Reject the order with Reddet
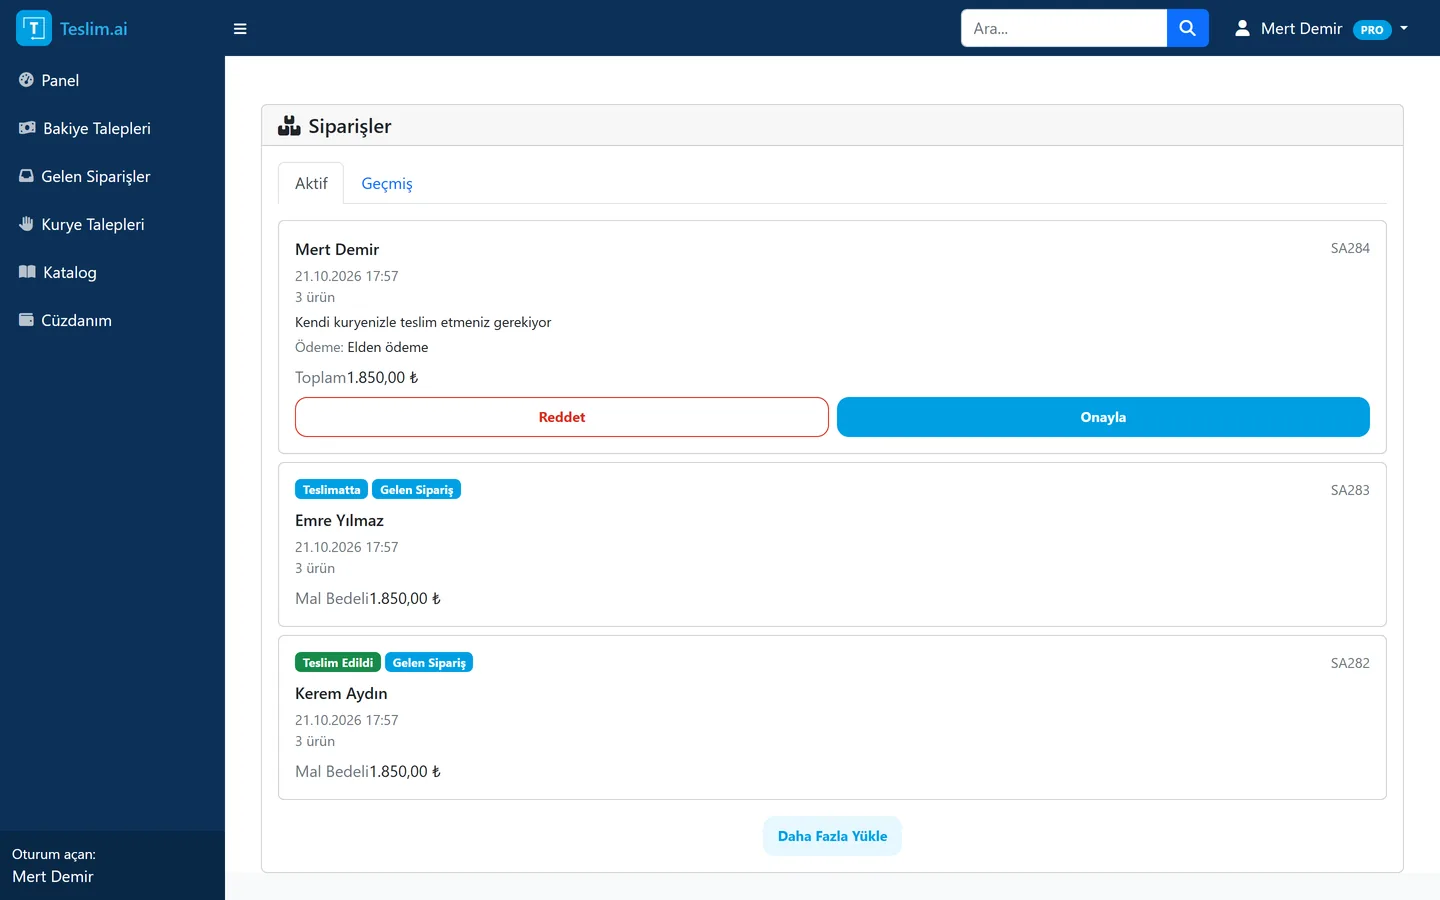 click(562, 417)
